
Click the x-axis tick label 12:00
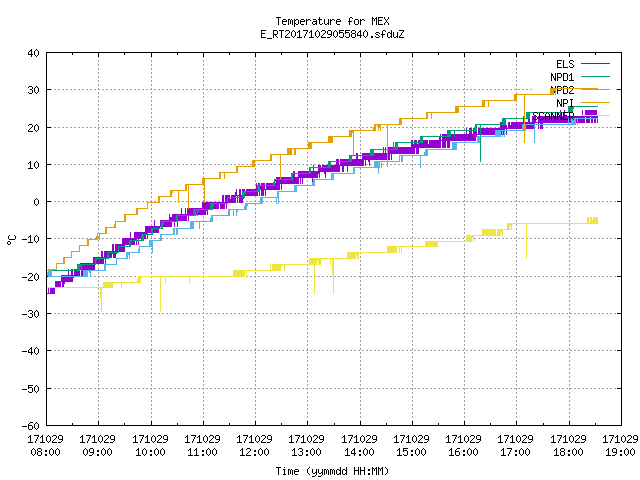(254, 452)
